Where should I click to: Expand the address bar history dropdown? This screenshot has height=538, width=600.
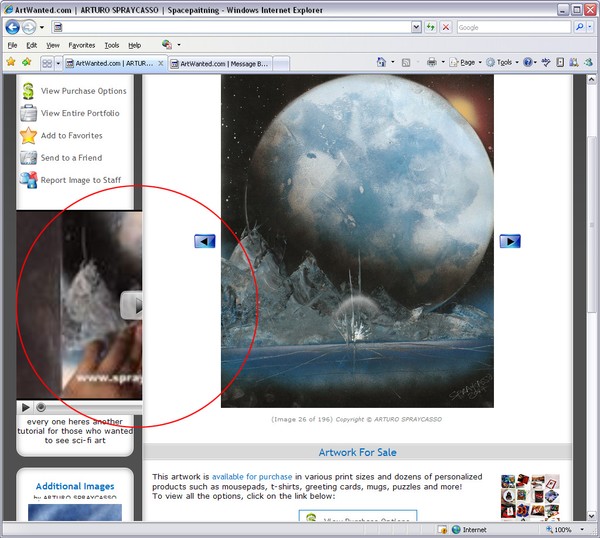click(416, 27)
